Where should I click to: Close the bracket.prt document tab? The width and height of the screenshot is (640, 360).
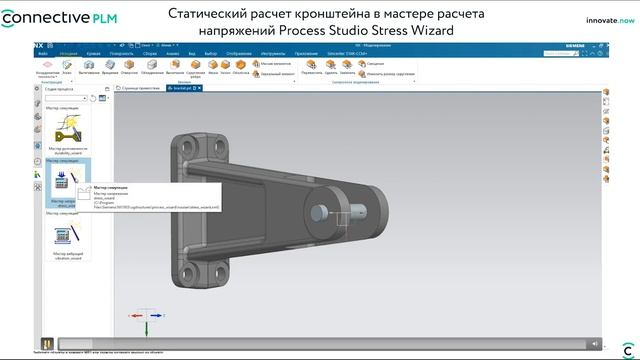pos(200,88)
